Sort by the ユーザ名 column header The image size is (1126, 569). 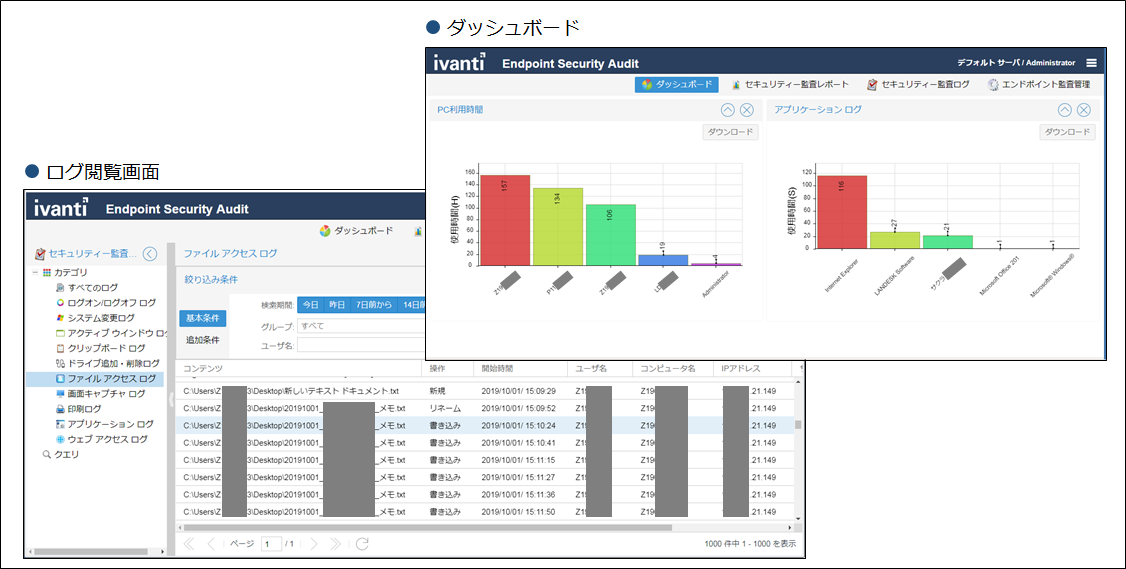(x=600, y=369)
